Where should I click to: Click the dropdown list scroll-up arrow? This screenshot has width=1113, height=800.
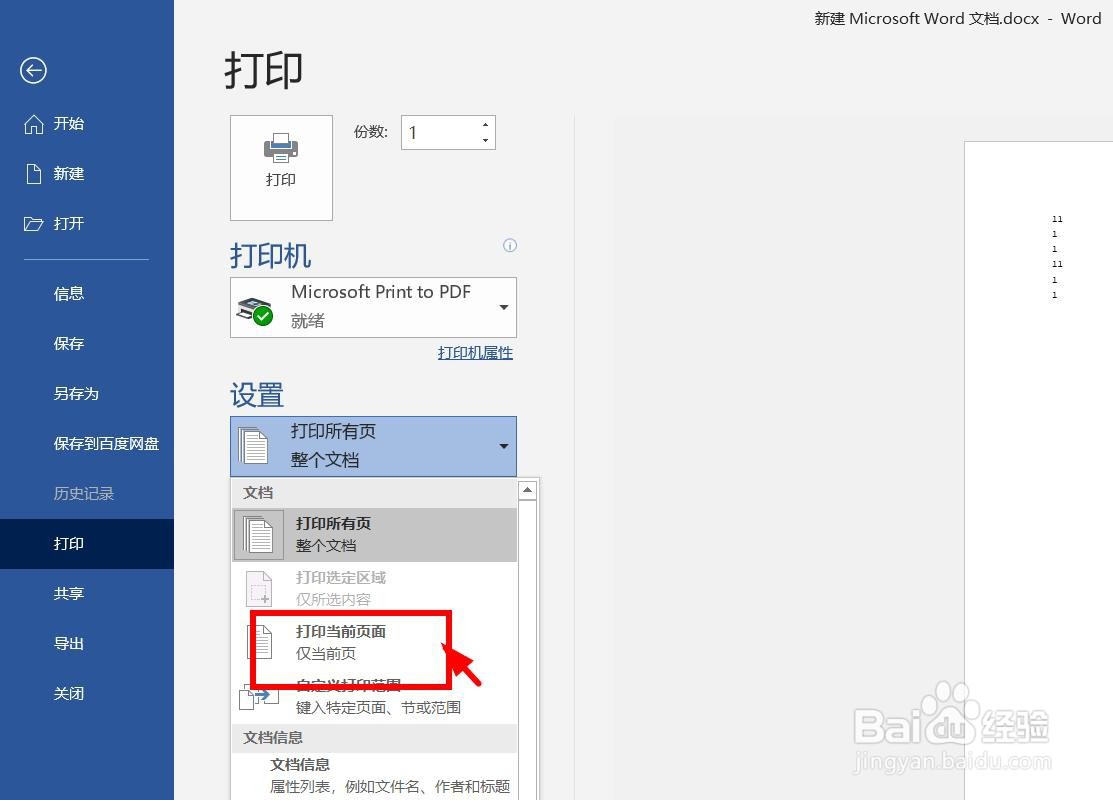(x=527, y=490)
